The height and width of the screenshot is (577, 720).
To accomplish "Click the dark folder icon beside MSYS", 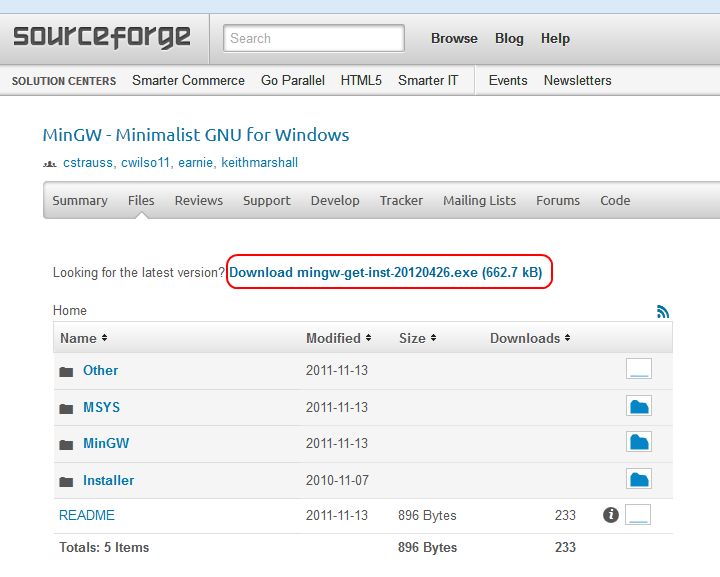I will click(66, 408).
